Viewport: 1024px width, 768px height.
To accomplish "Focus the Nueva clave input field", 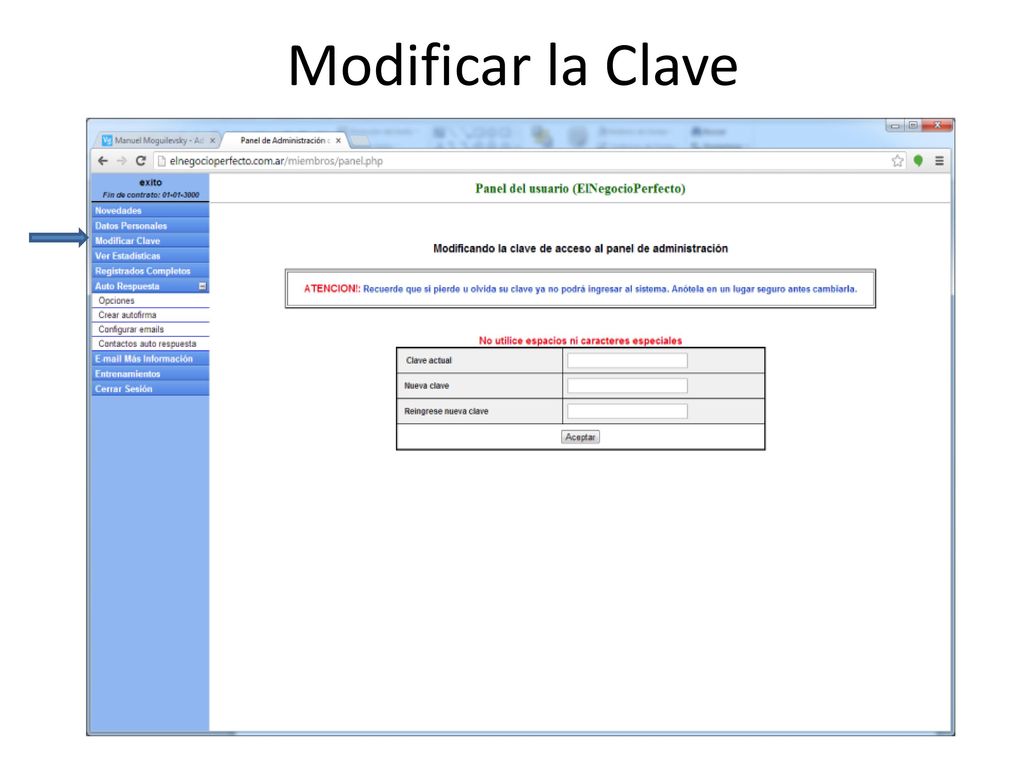I will (x=627, y=386).
